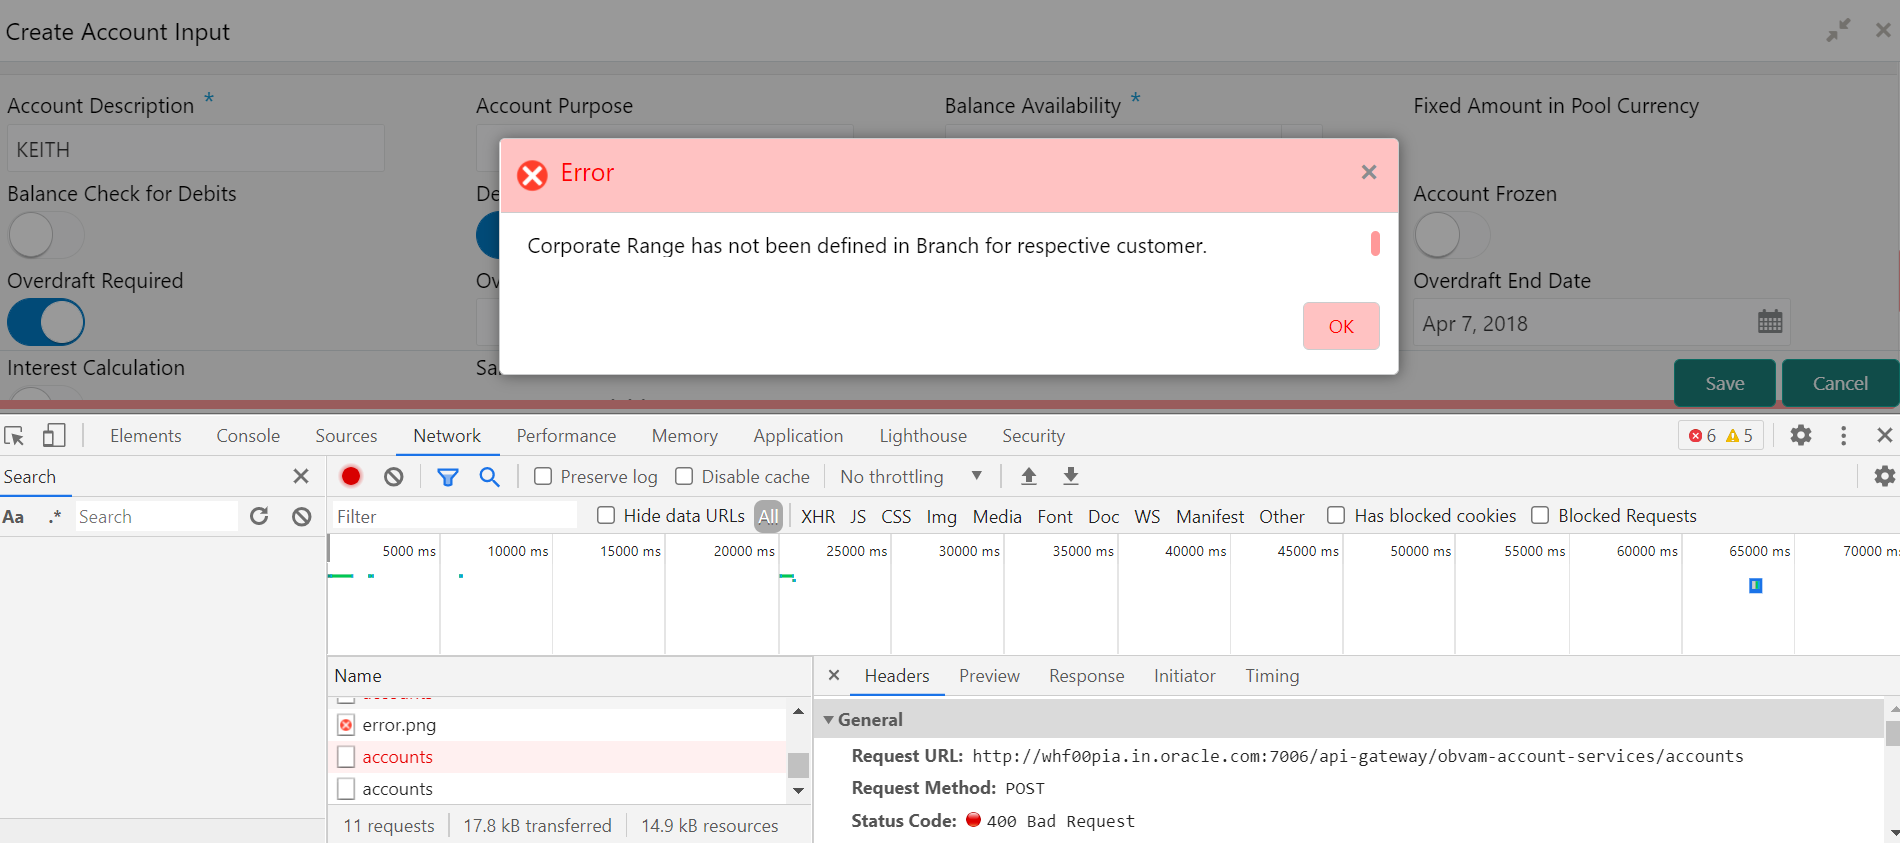Click the Search panel text input

(x=157, y=516)
